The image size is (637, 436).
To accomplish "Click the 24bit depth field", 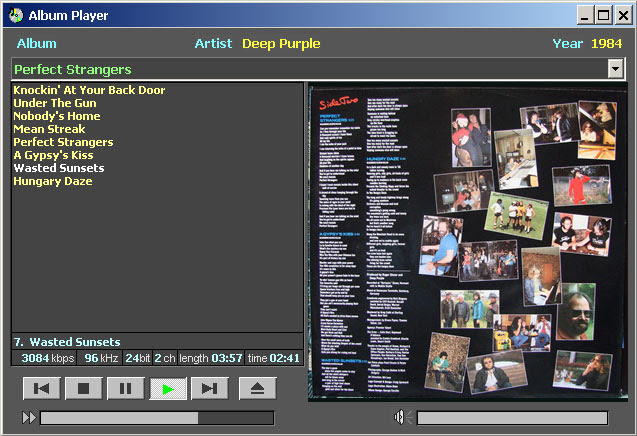I will [x=138, y=358].
